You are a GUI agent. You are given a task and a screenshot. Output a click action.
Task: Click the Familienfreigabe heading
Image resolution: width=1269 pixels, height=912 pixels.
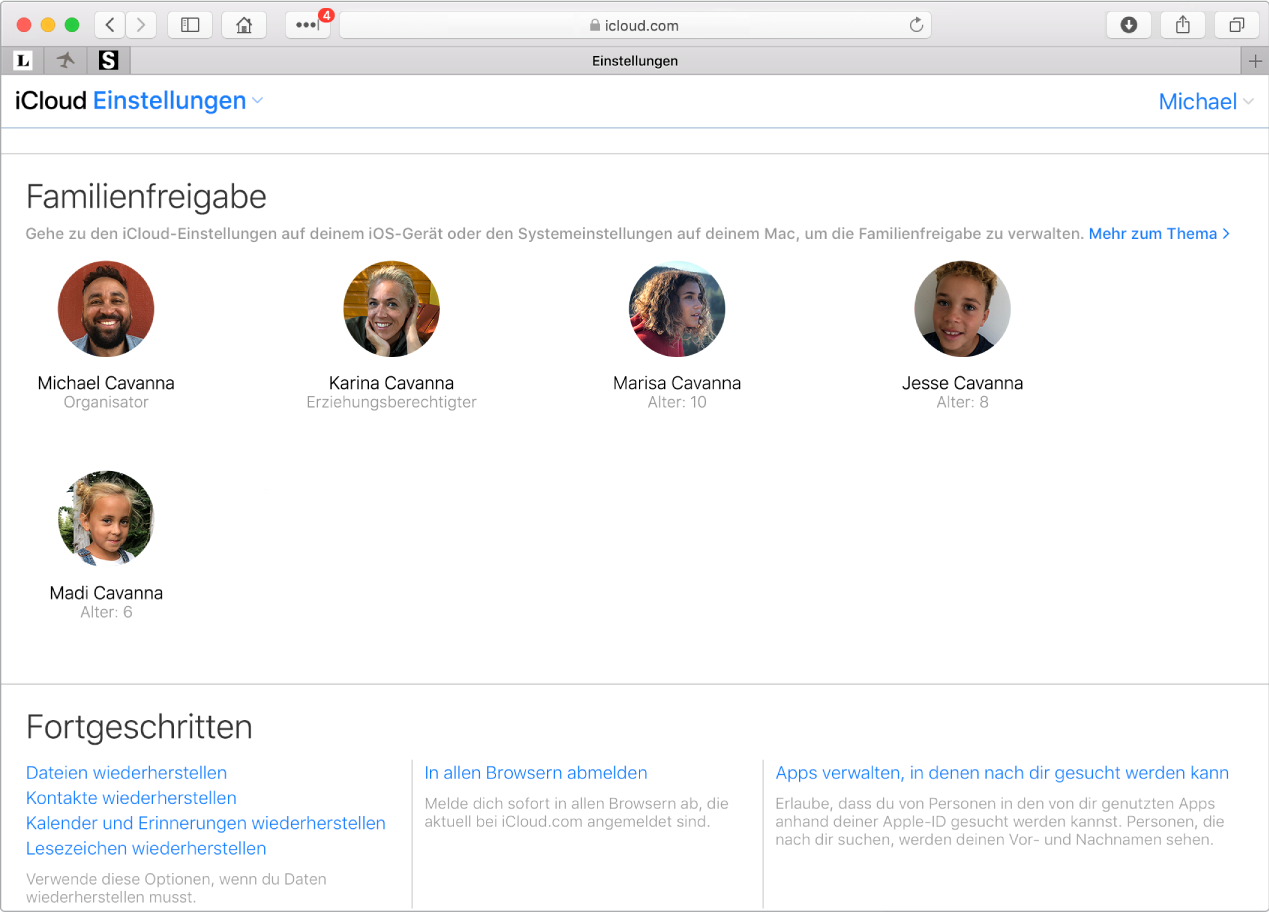[x=146, y=197]
